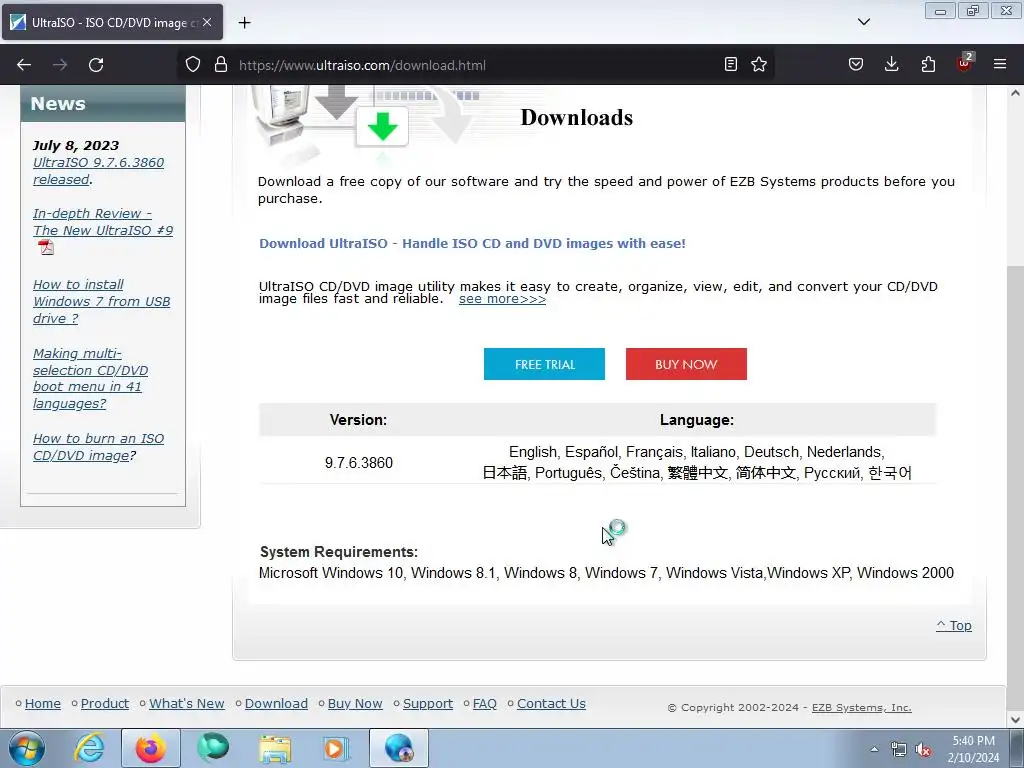Open a new tab with the plus button
Screen dimensions: 1024x768
tap(244, 22)
